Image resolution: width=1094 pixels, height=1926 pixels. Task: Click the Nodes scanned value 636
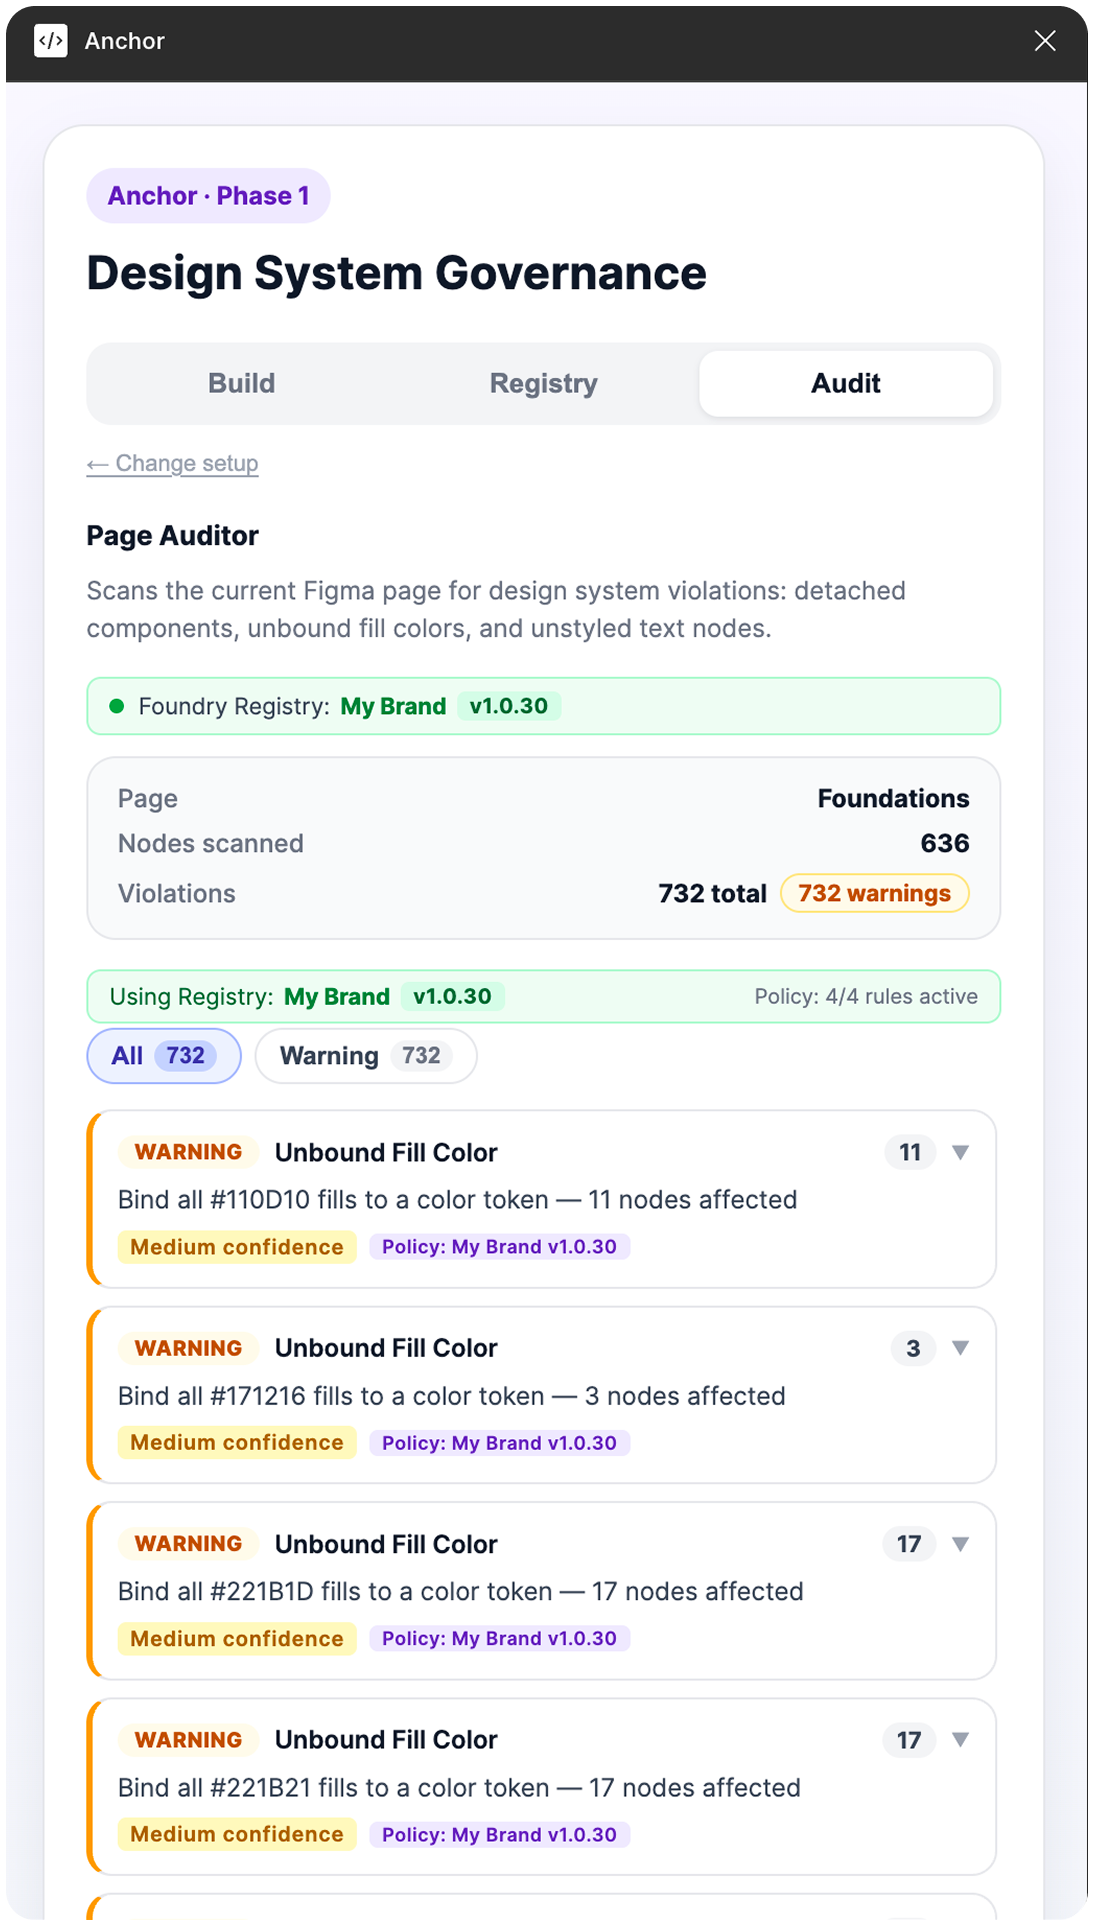click(945, 844)
